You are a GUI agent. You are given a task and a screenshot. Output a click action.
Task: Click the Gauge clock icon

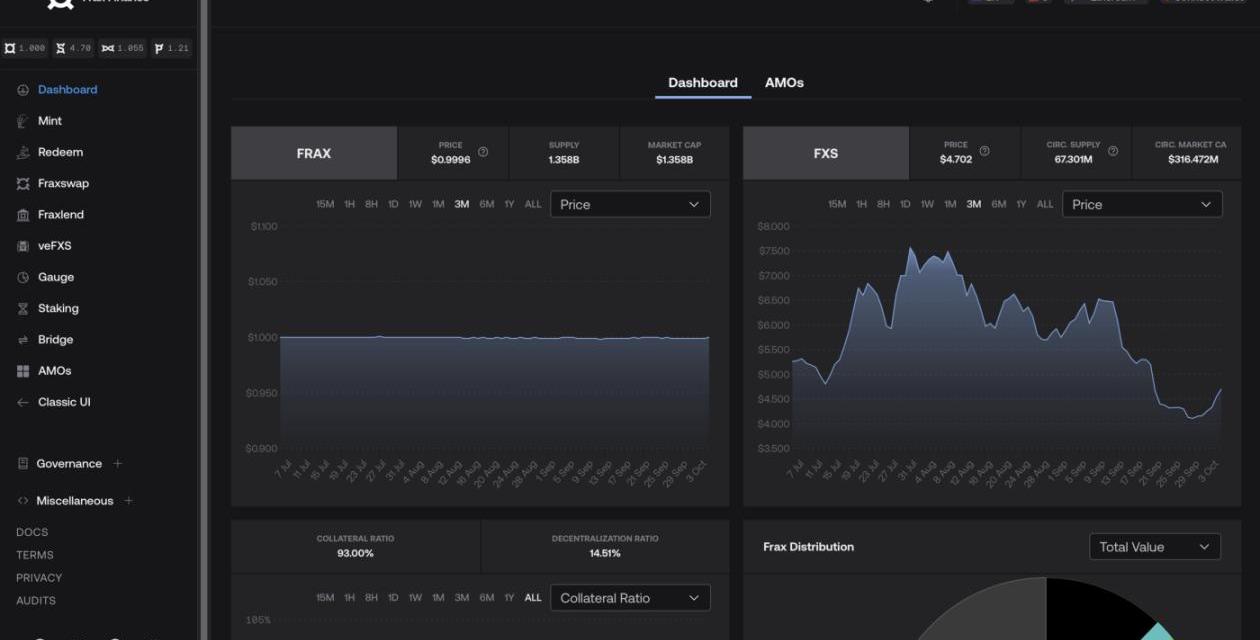point(23,277)
